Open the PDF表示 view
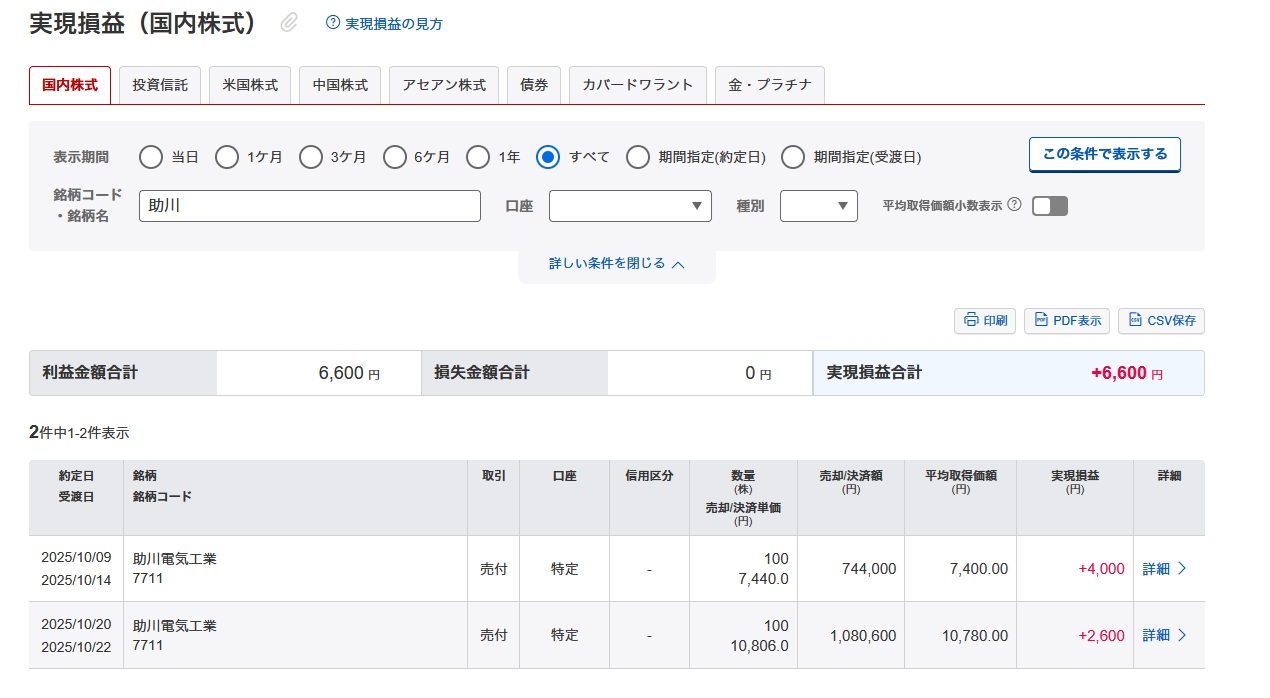Viewport: 1270px width, 698px height. point(1067,321)
